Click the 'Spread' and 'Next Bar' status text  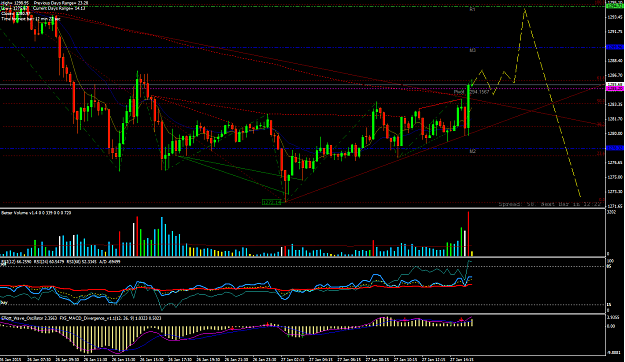tap(549, 204)
